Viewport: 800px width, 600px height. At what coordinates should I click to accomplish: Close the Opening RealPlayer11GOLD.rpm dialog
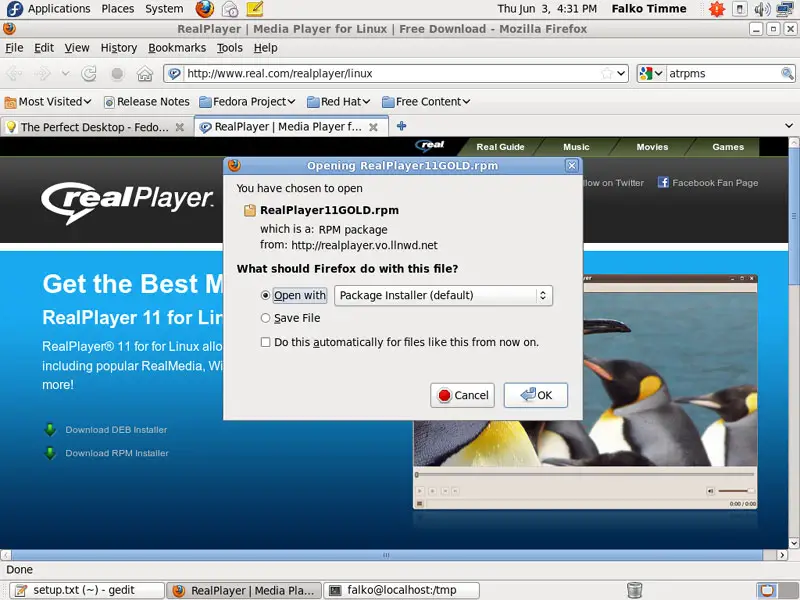(571, 165)
